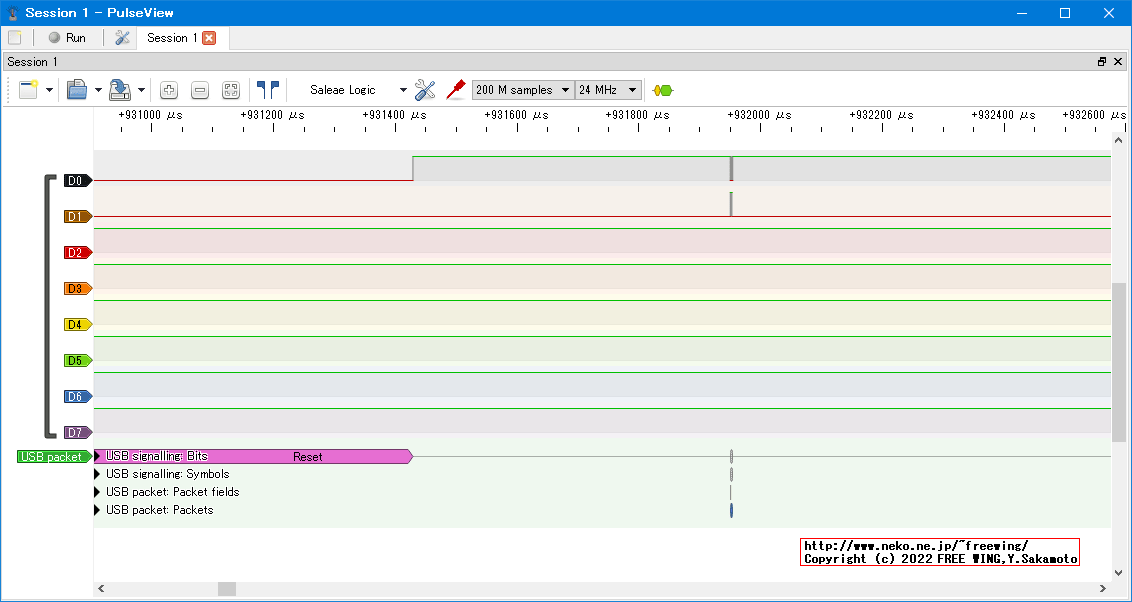Click the add protocol decoder icon
The height and width of the screenshot is (602, 1132).
coord(662,90)
